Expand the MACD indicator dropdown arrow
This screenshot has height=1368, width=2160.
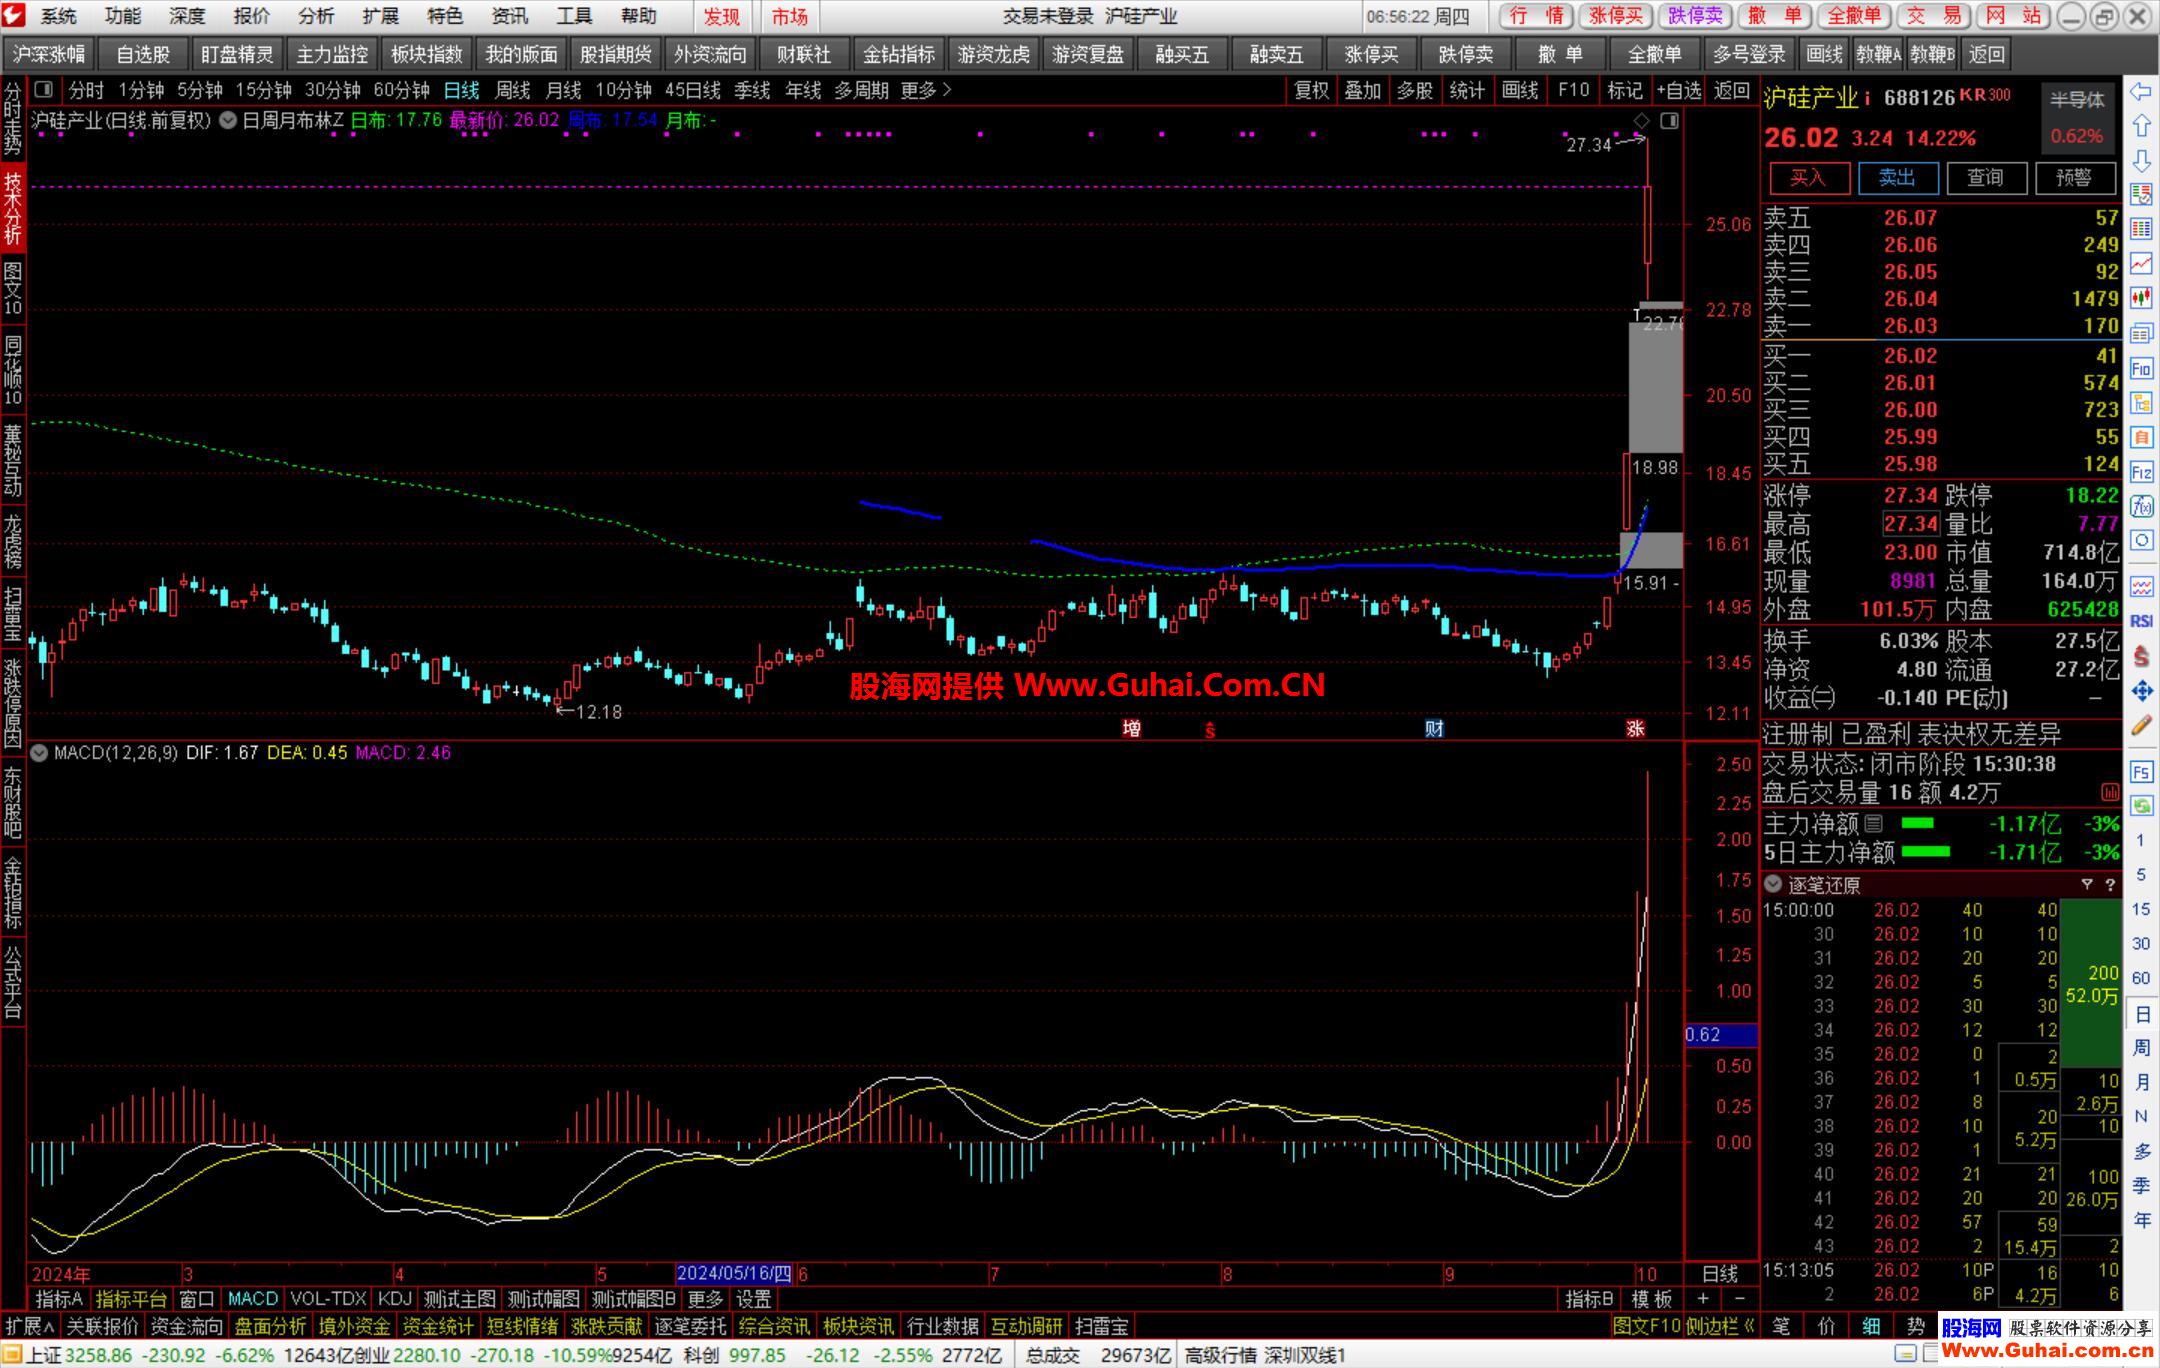[39, 753]
